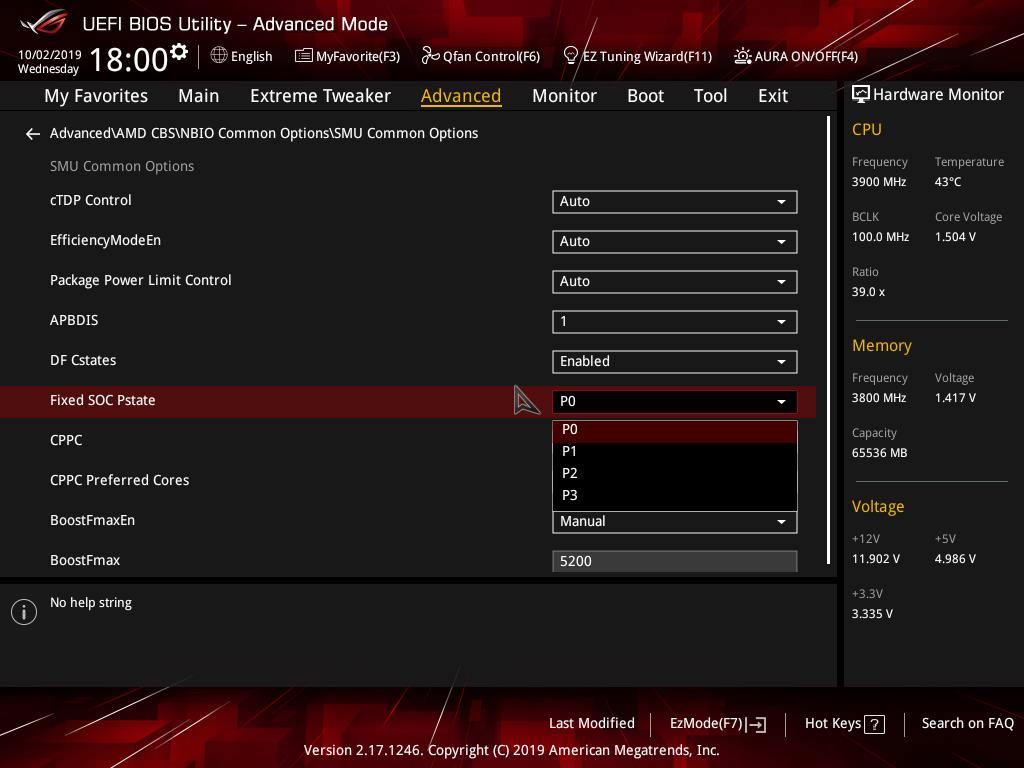Click the Hot Keys question mark icon

(874, 724)
